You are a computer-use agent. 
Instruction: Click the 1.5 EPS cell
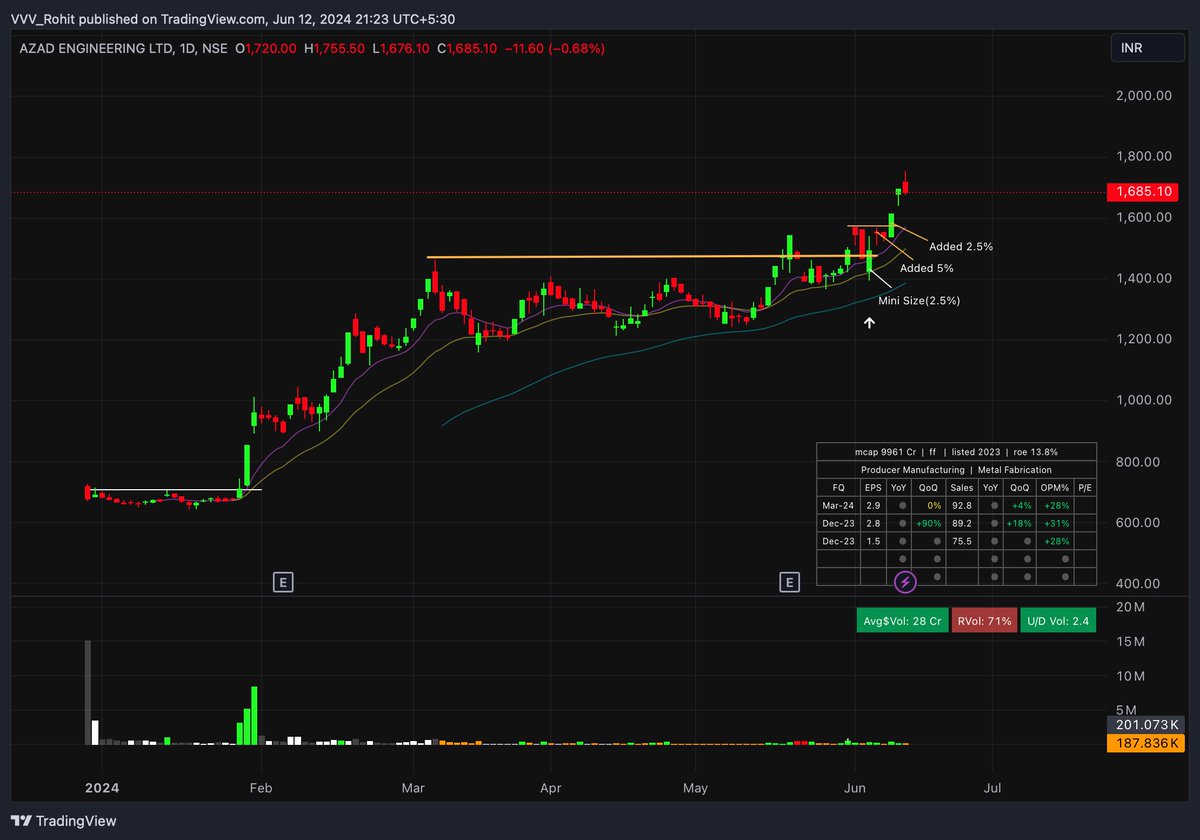pos(873,541)
